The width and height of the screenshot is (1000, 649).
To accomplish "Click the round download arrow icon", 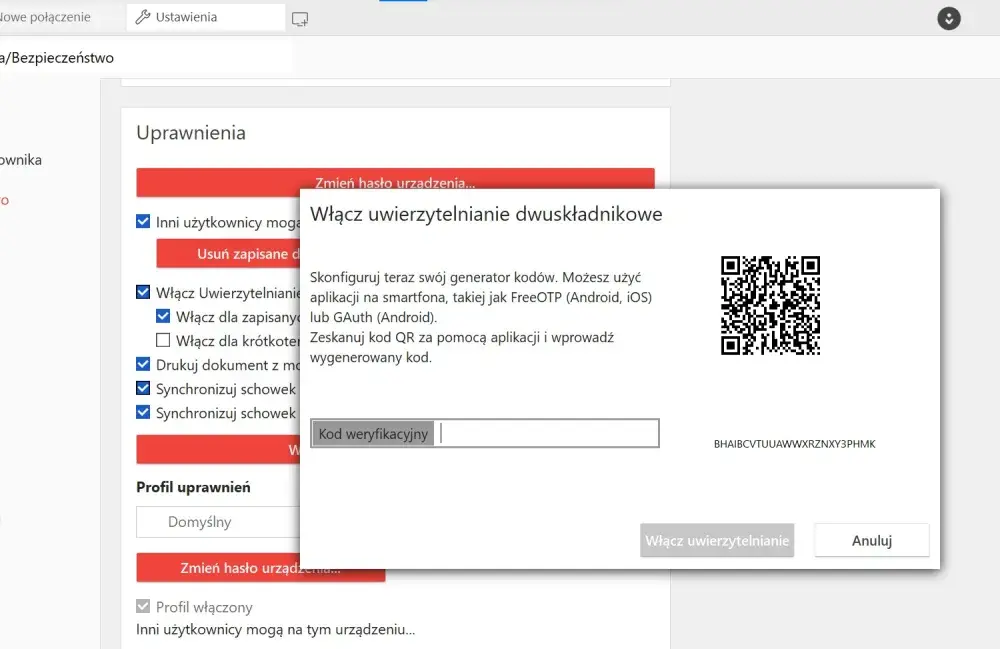I will click(x=949, y=18).
